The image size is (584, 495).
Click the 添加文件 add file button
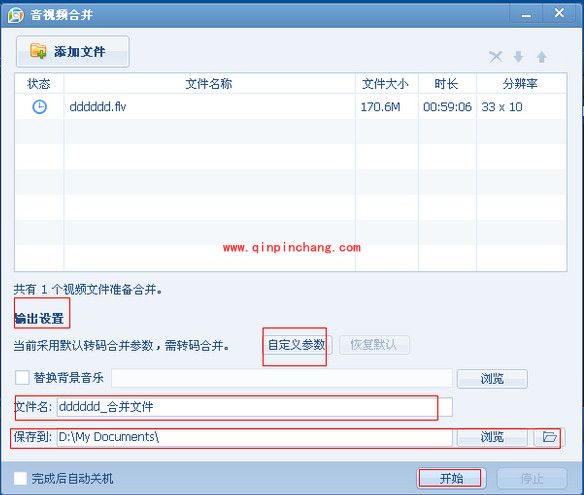tap(73, 51)
